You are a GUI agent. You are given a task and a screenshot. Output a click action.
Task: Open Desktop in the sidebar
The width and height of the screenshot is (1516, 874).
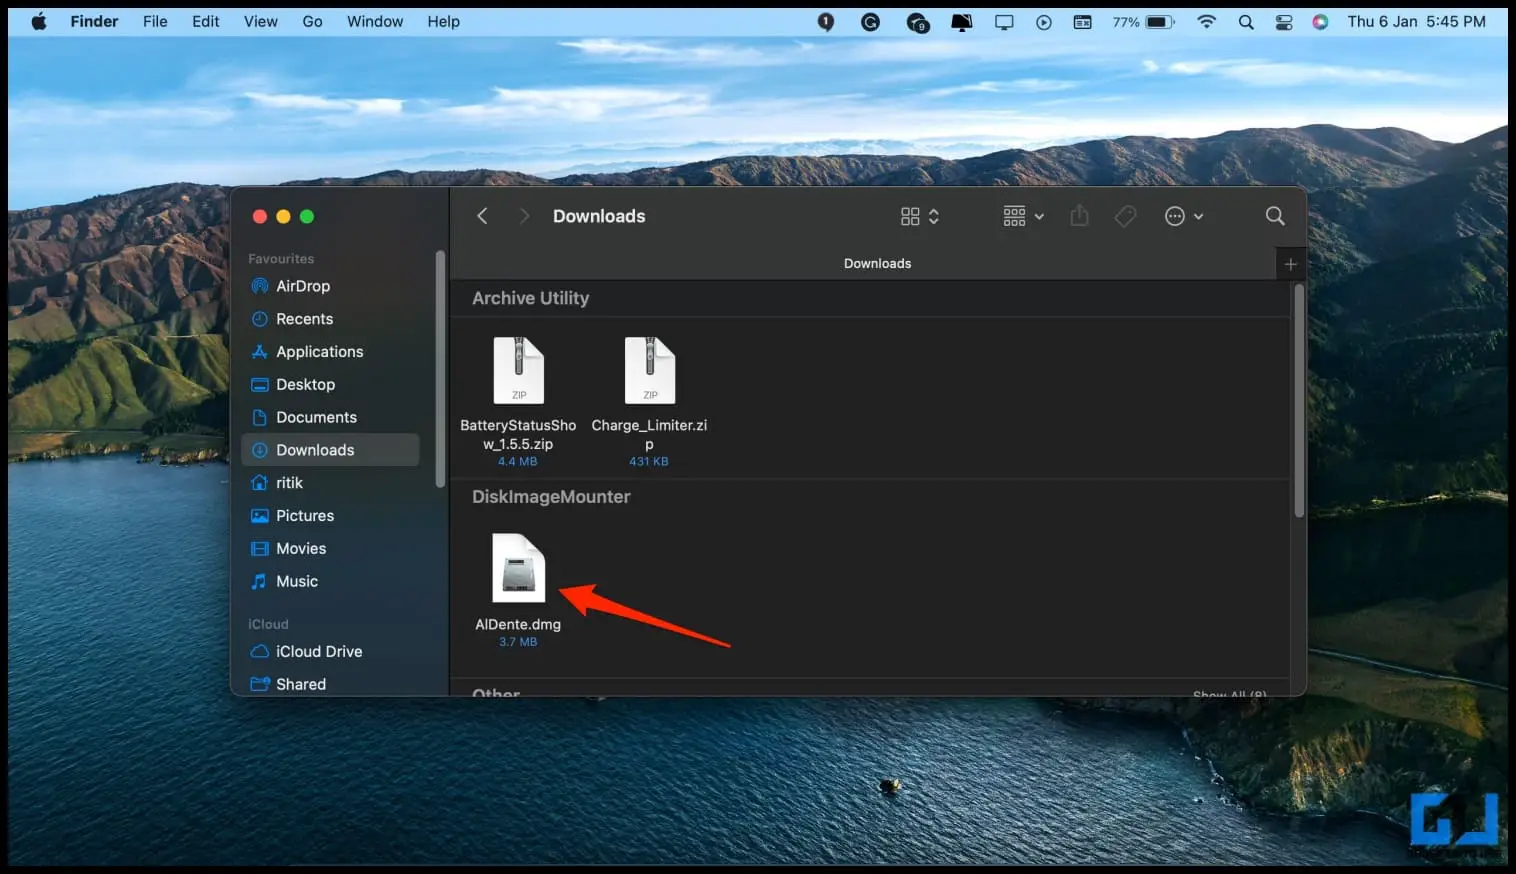tap(331, 384)
